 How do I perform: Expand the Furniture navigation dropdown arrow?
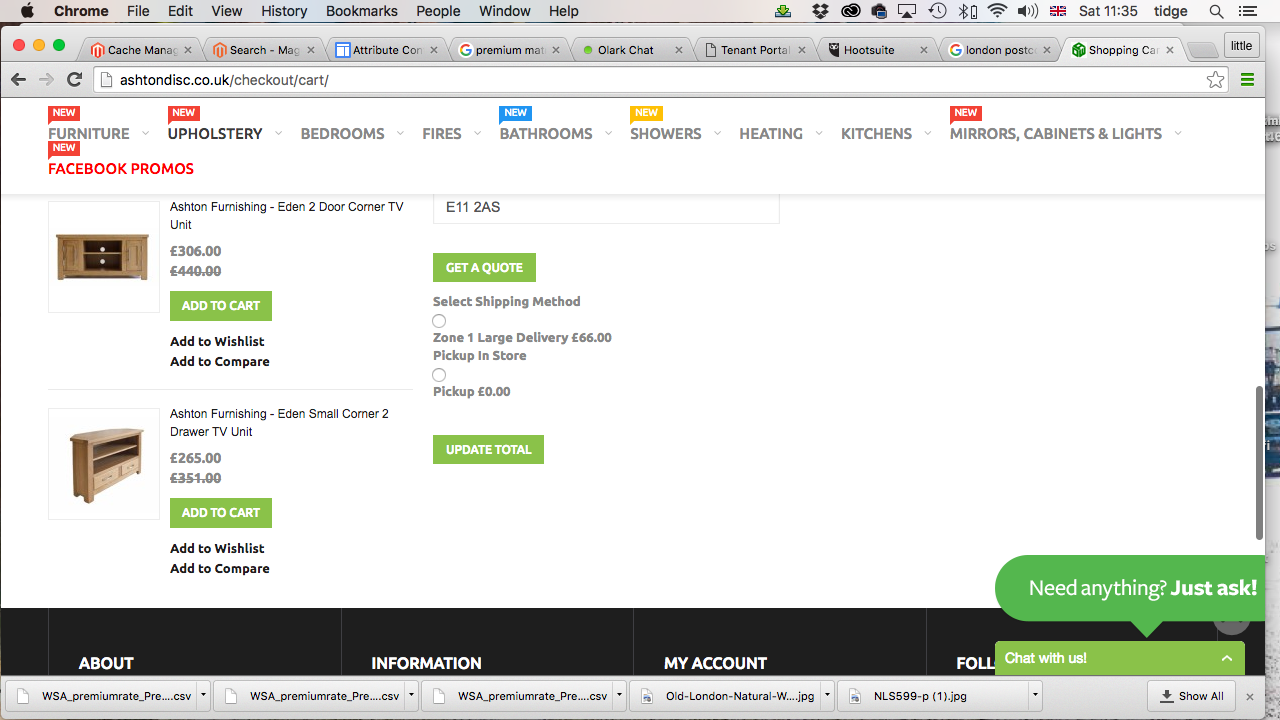pos(145,134)
